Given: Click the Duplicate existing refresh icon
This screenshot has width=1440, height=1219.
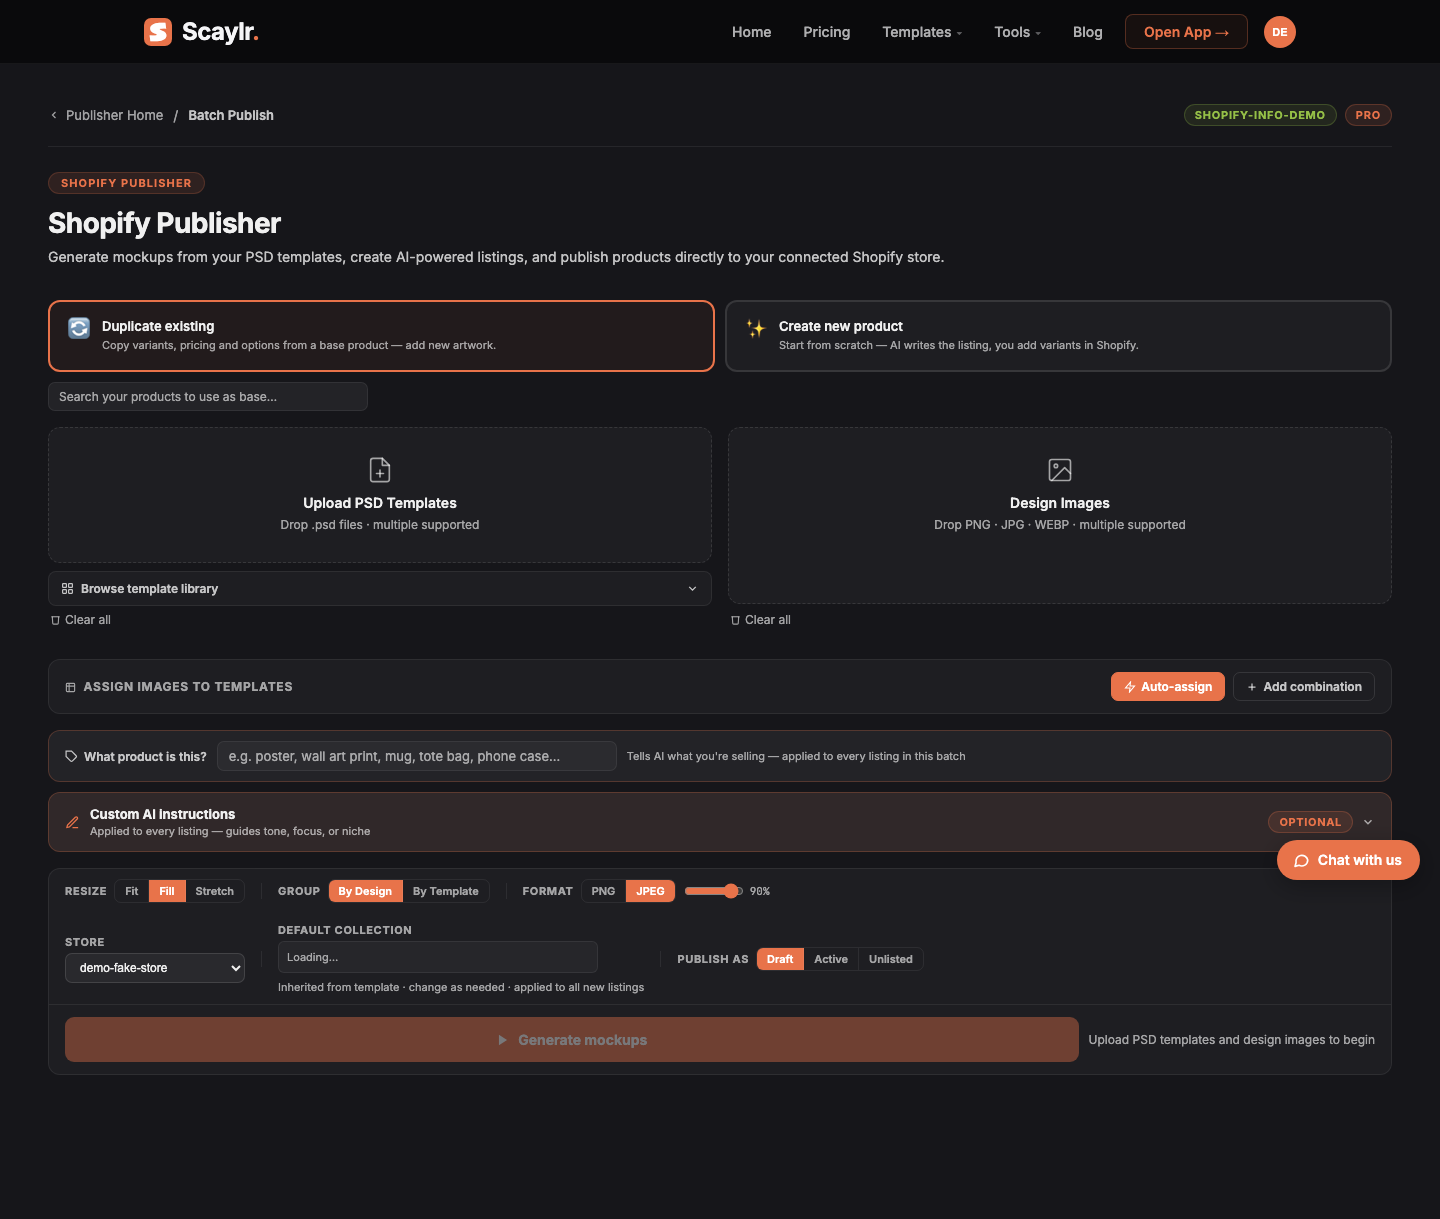Looking at the screenshot, I should tap(79, 328).
